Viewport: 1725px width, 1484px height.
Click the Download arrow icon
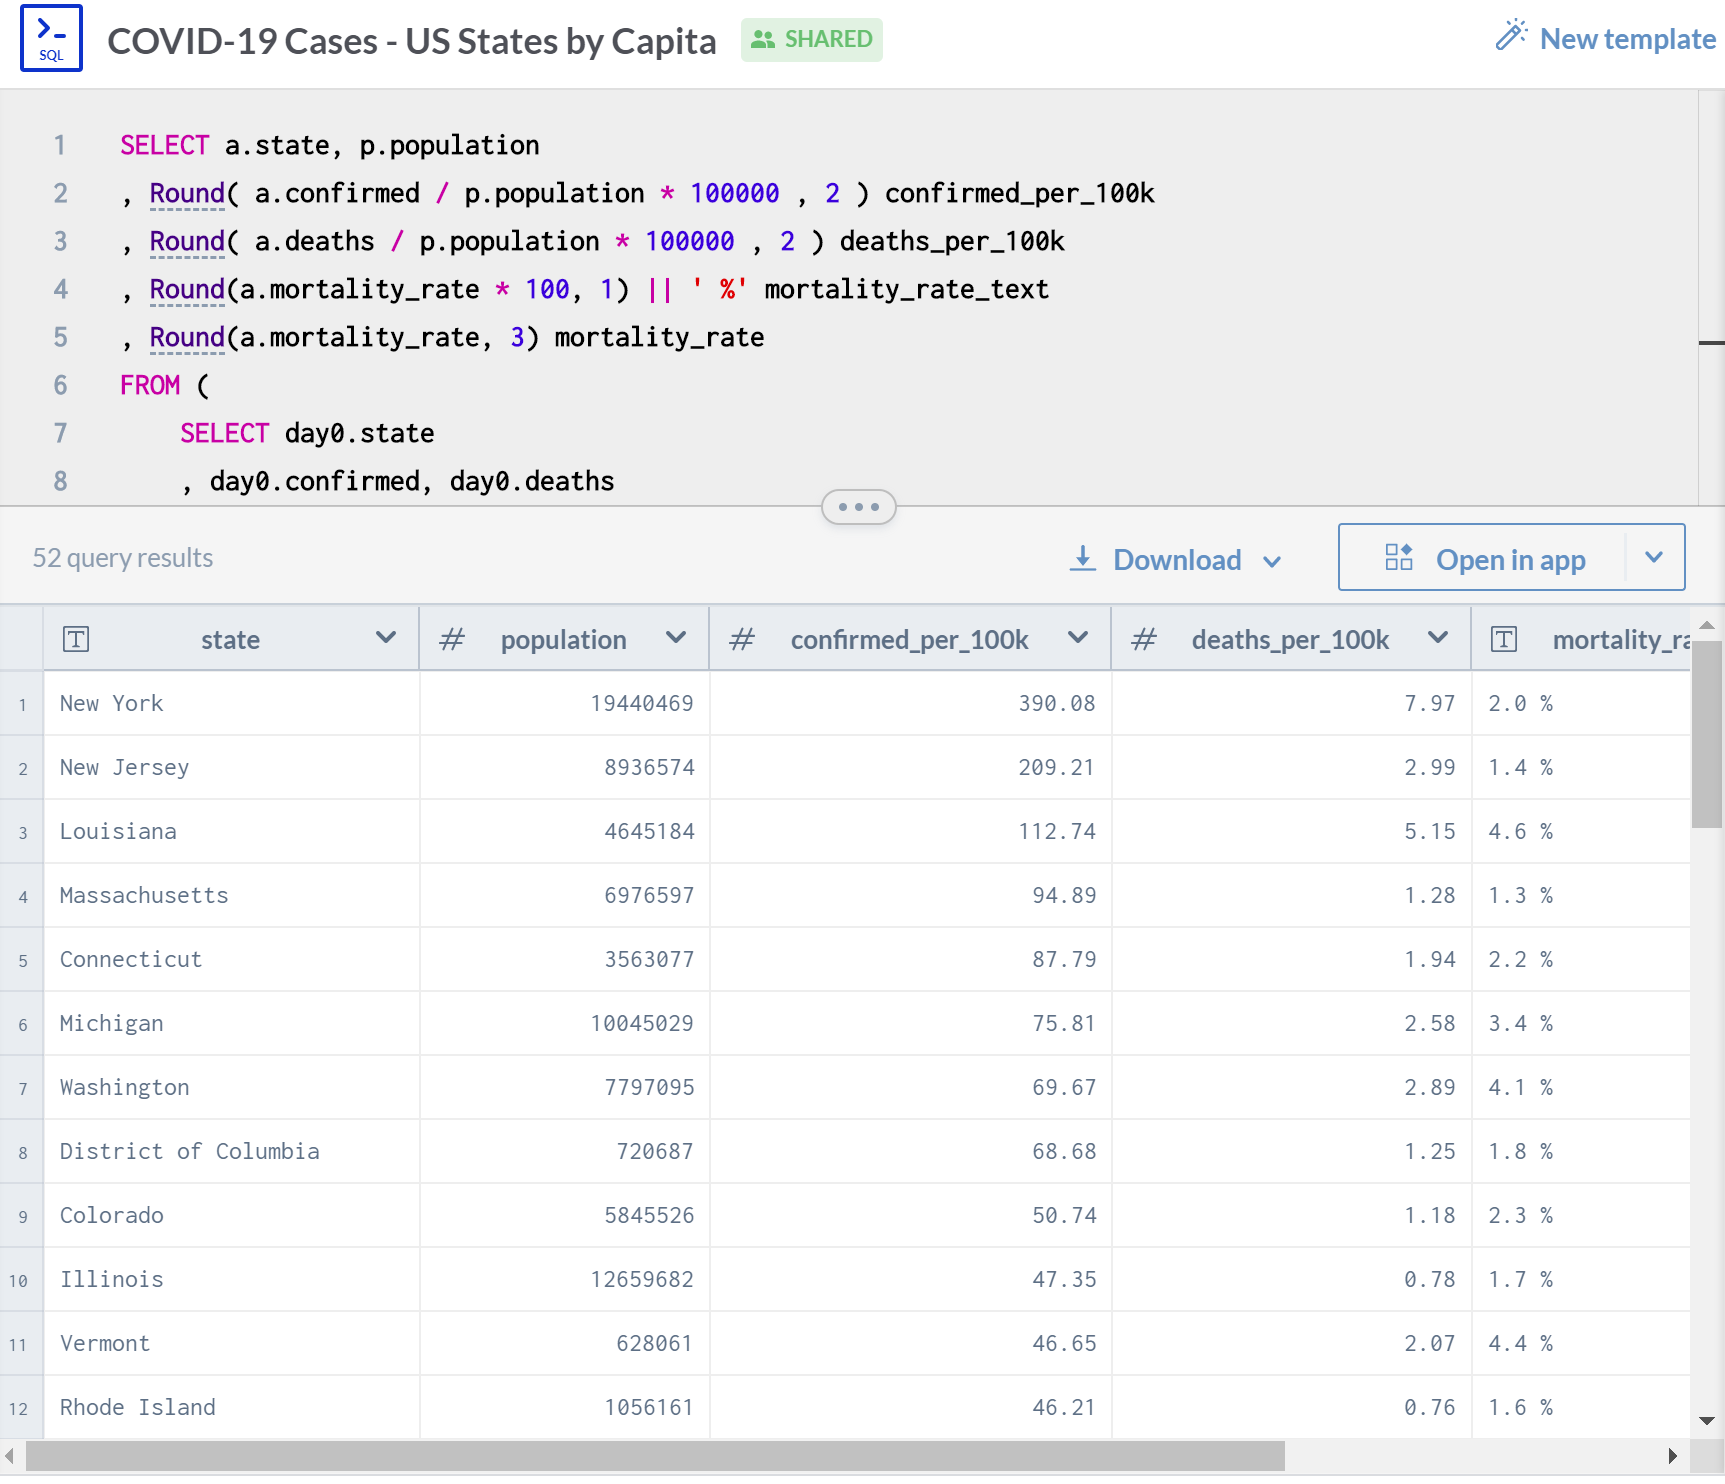coord(1082,559)
